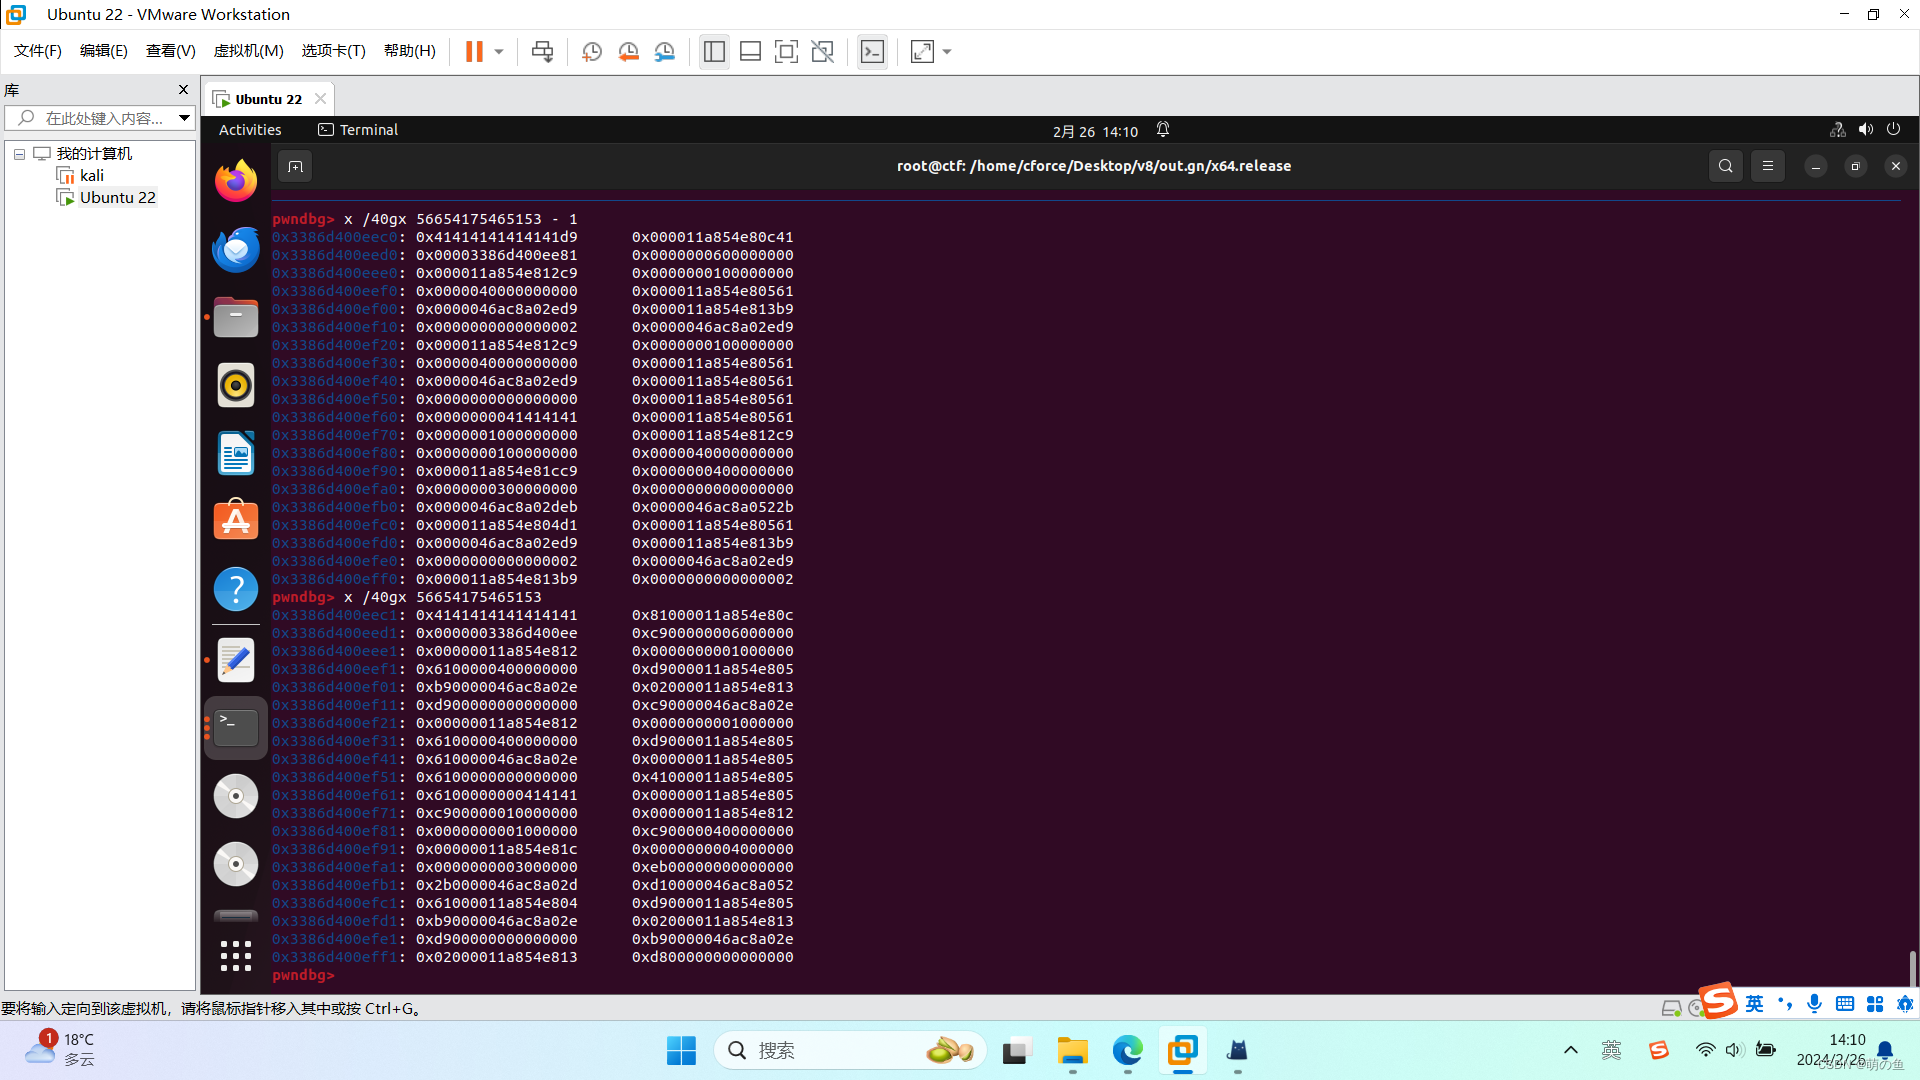Pause the virtual machine

click(474, 51)
